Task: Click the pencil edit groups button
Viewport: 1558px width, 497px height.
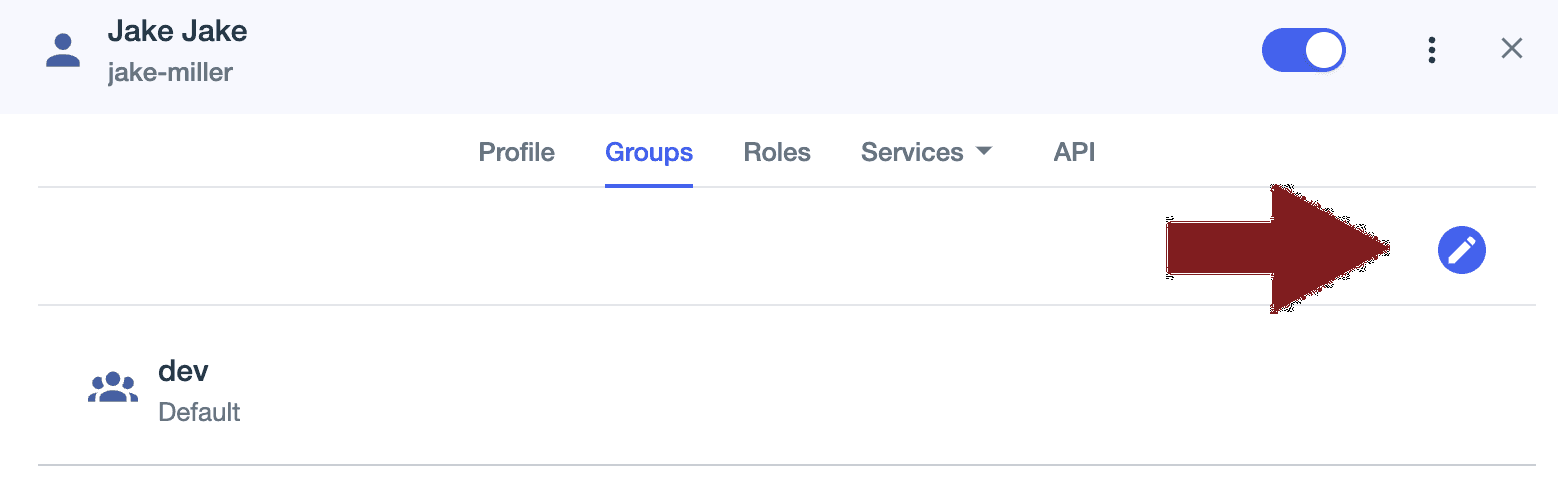Action: pos(1461,250)
